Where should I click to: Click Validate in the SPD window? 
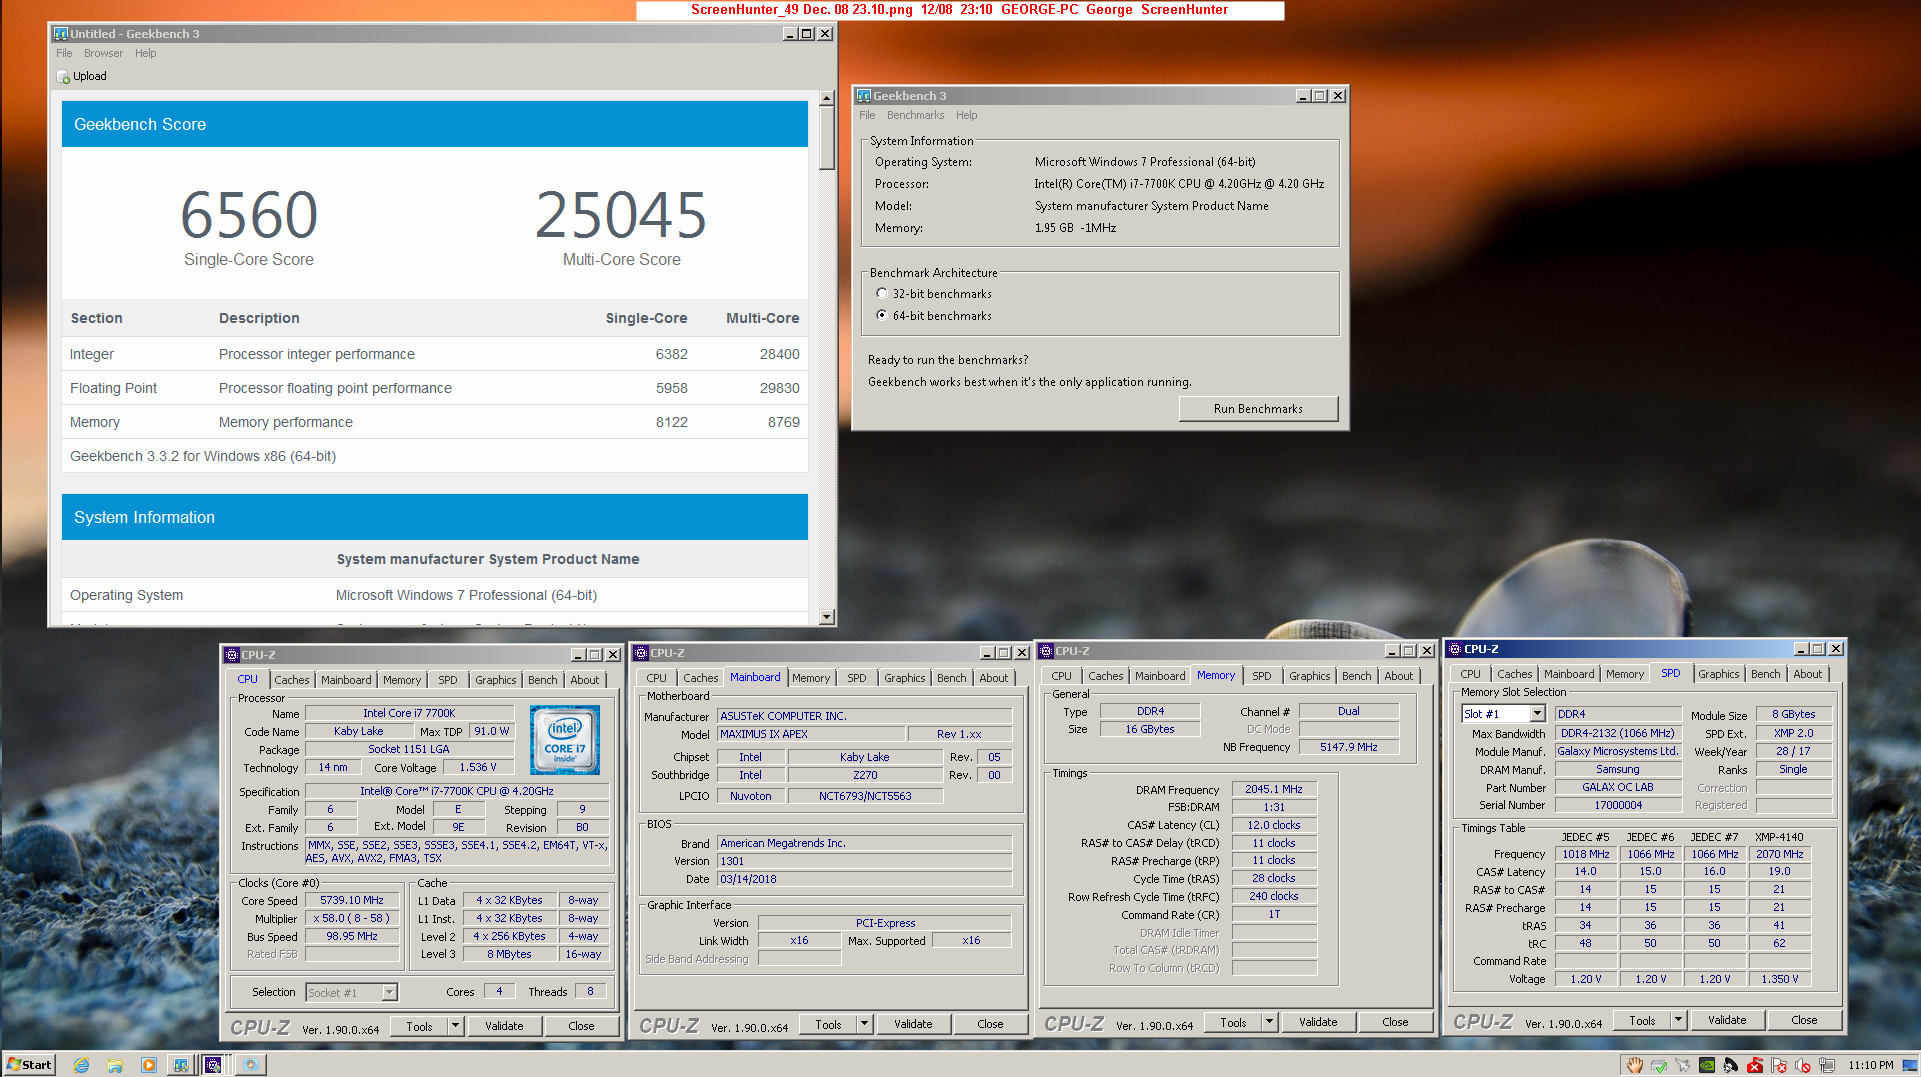[1727, 1020]
